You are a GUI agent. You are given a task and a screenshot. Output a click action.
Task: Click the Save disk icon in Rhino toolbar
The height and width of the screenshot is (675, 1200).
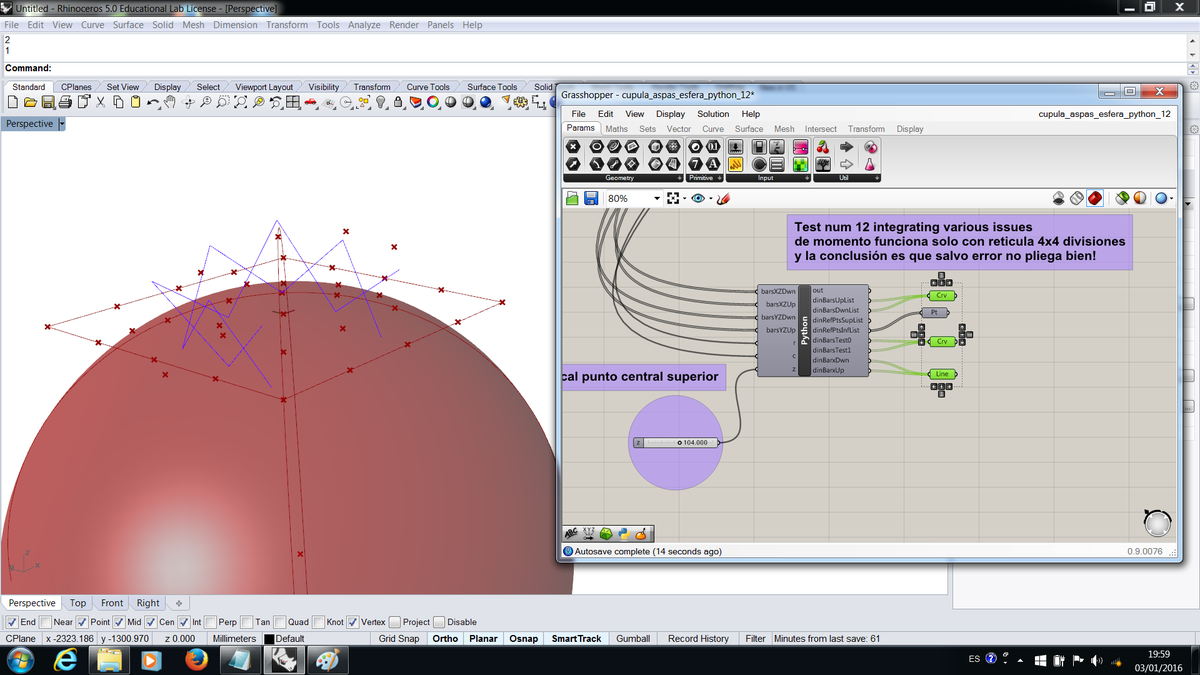pos(47,102)
